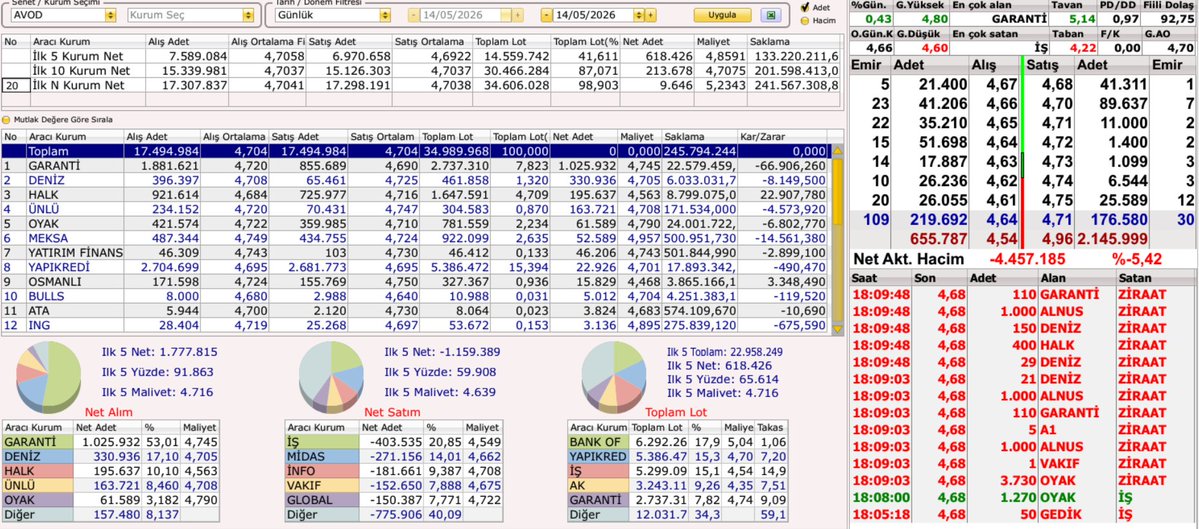Select the YATIRIM FİNANS broker row

[415, 253]
